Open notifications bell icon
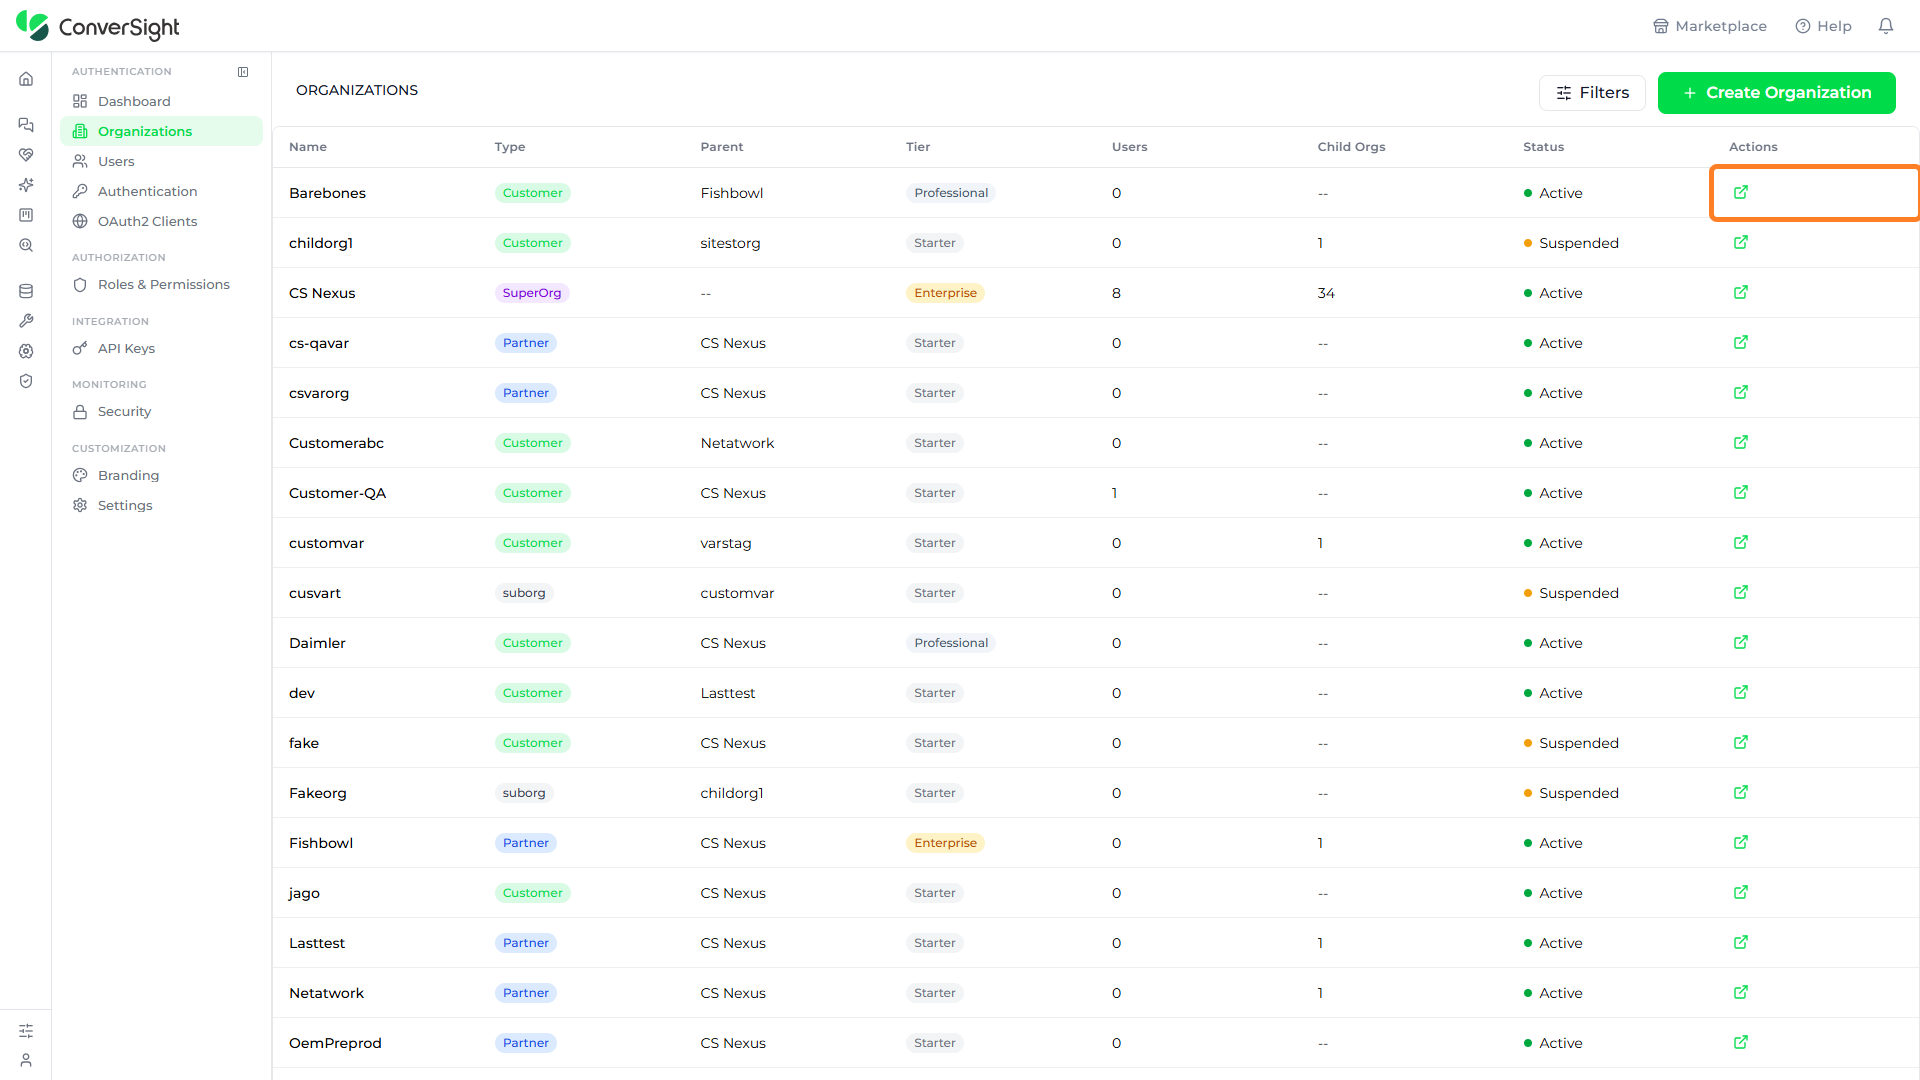Screen dimensions: 1920x1080 click(1886, 26)
